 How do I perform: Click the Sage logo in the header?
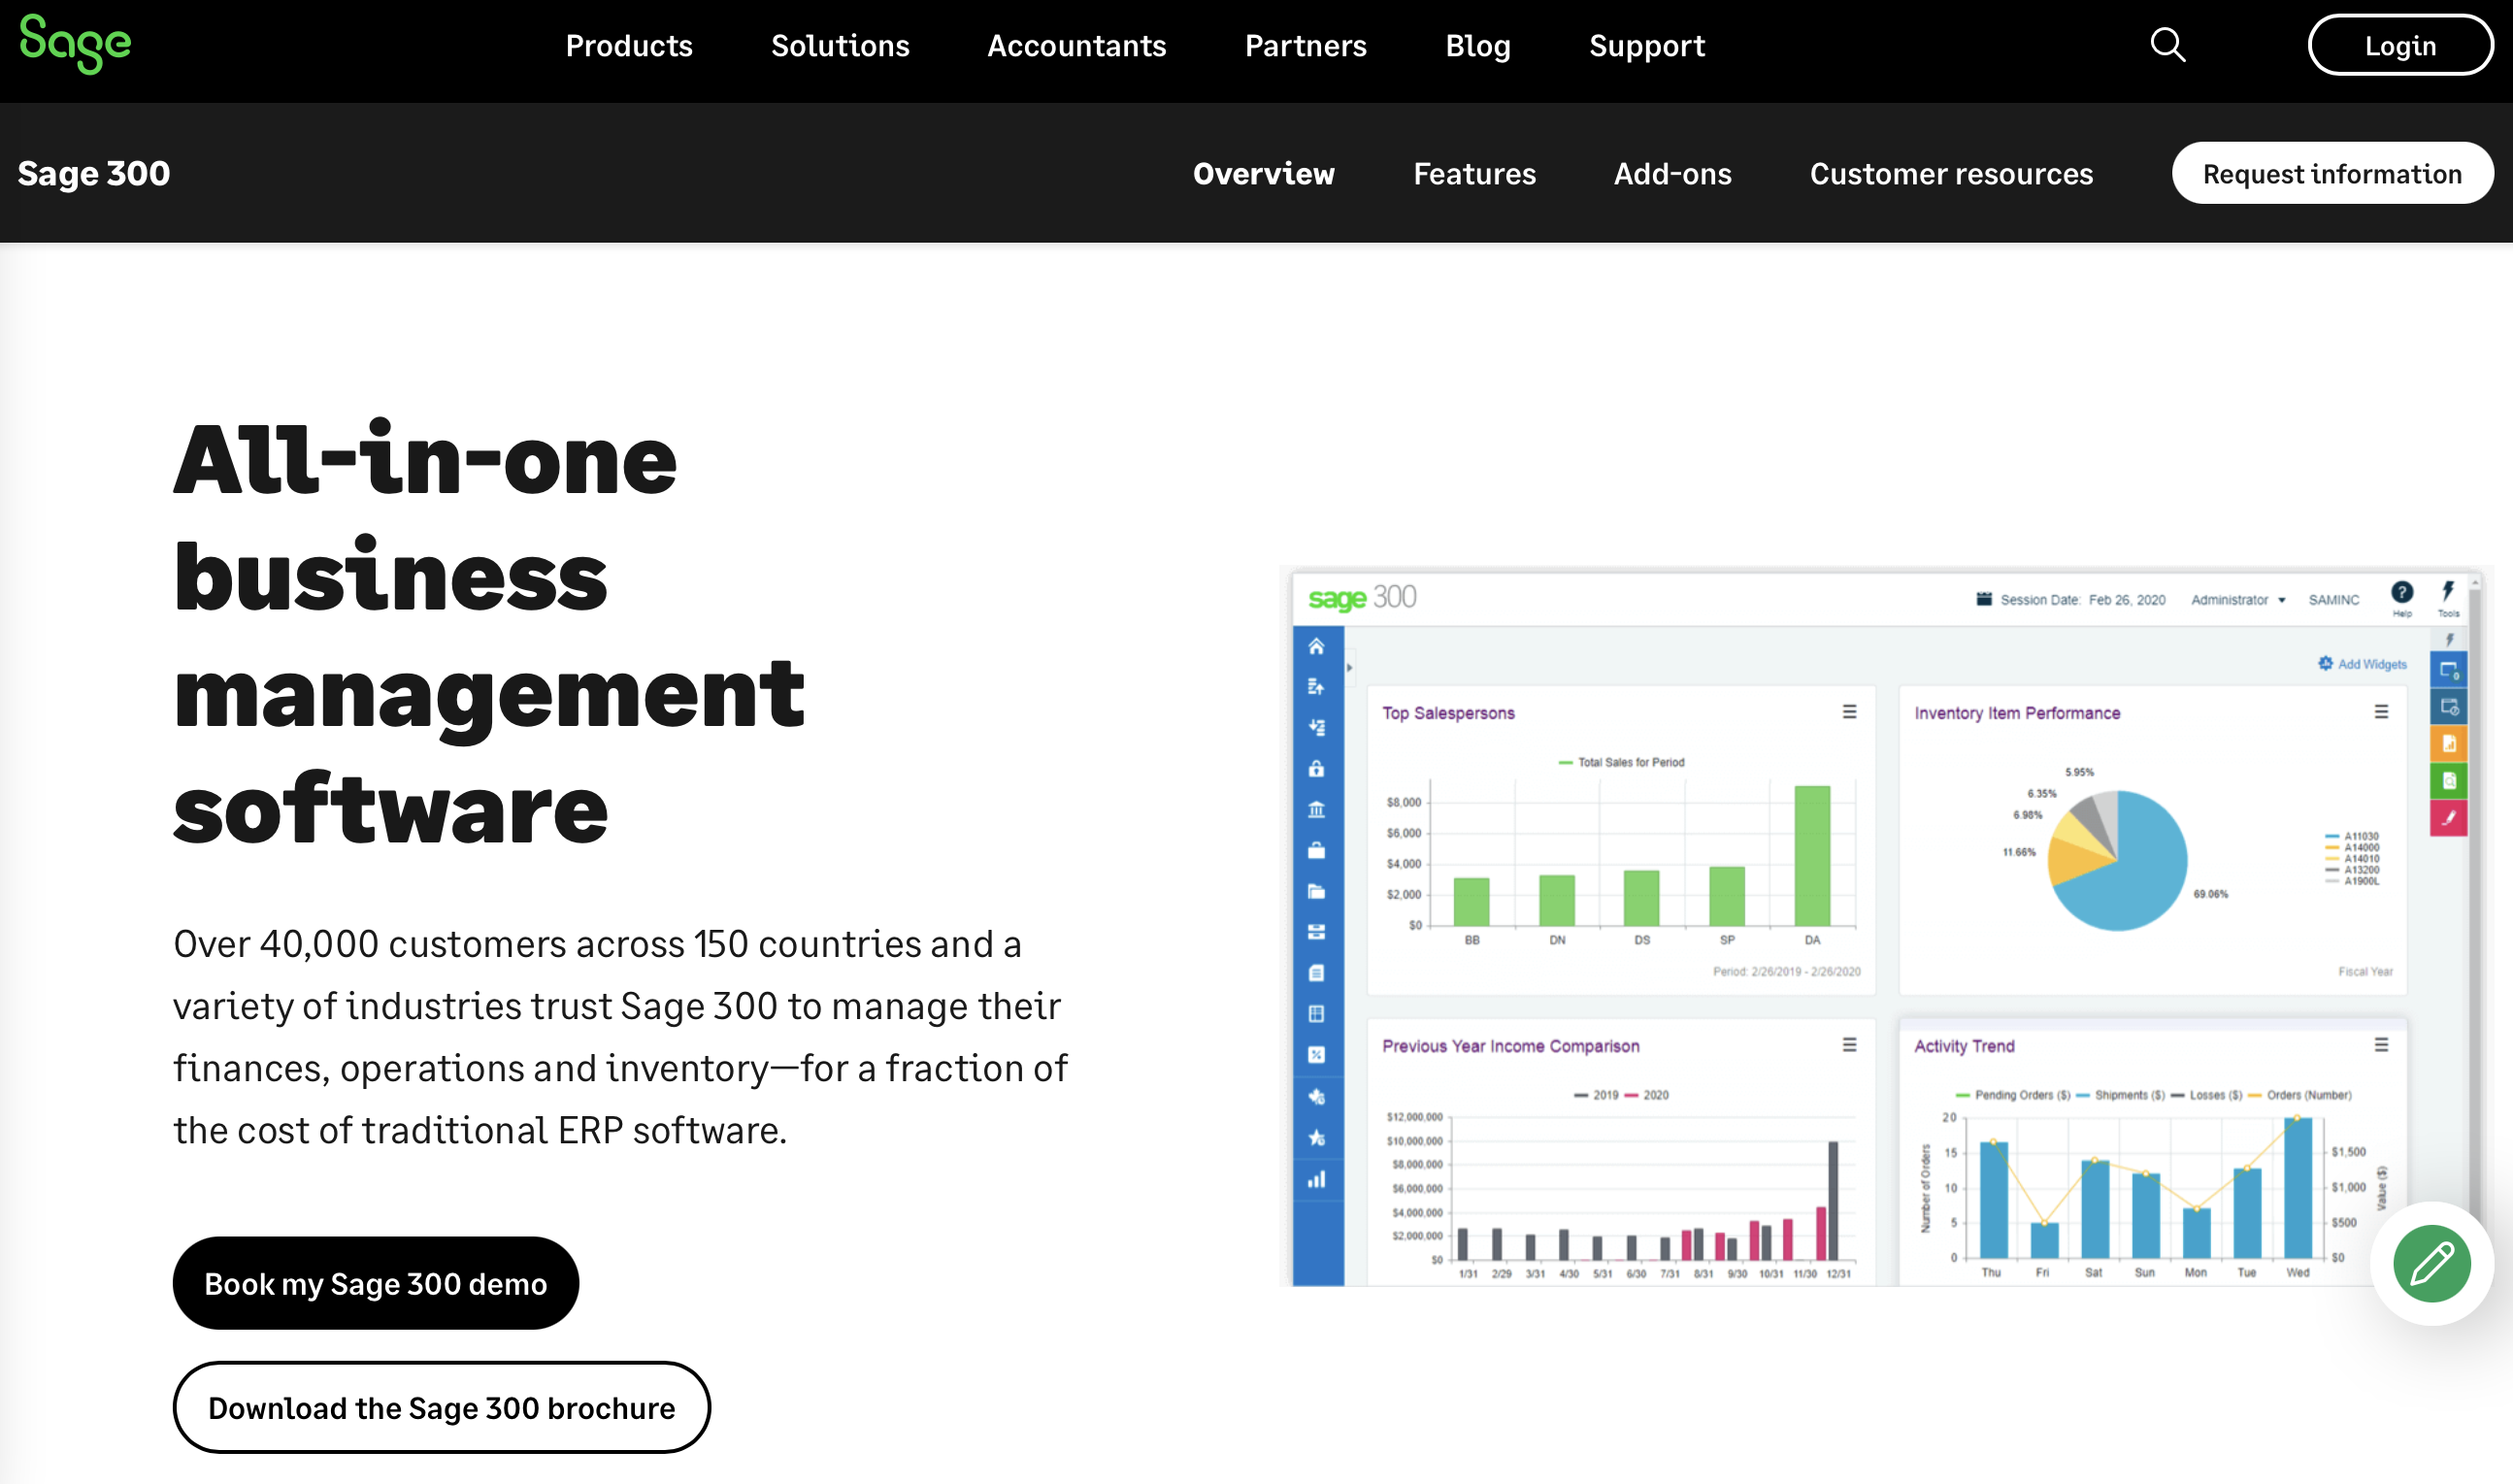[x=75, y=44]
